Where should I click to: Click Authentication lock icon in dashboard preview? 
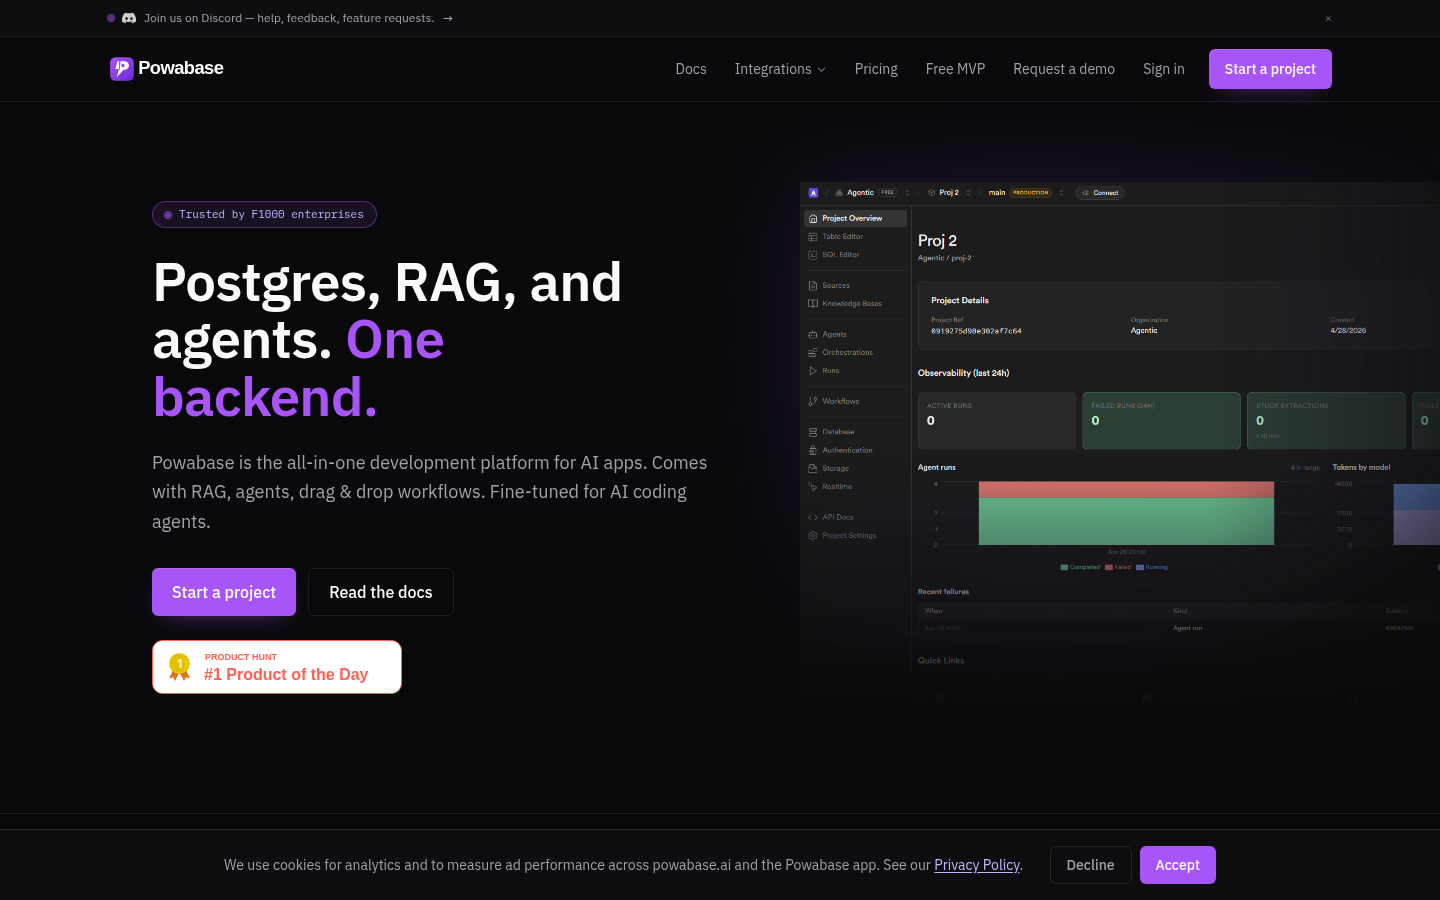pyautogui.click(x=813, y=450)
